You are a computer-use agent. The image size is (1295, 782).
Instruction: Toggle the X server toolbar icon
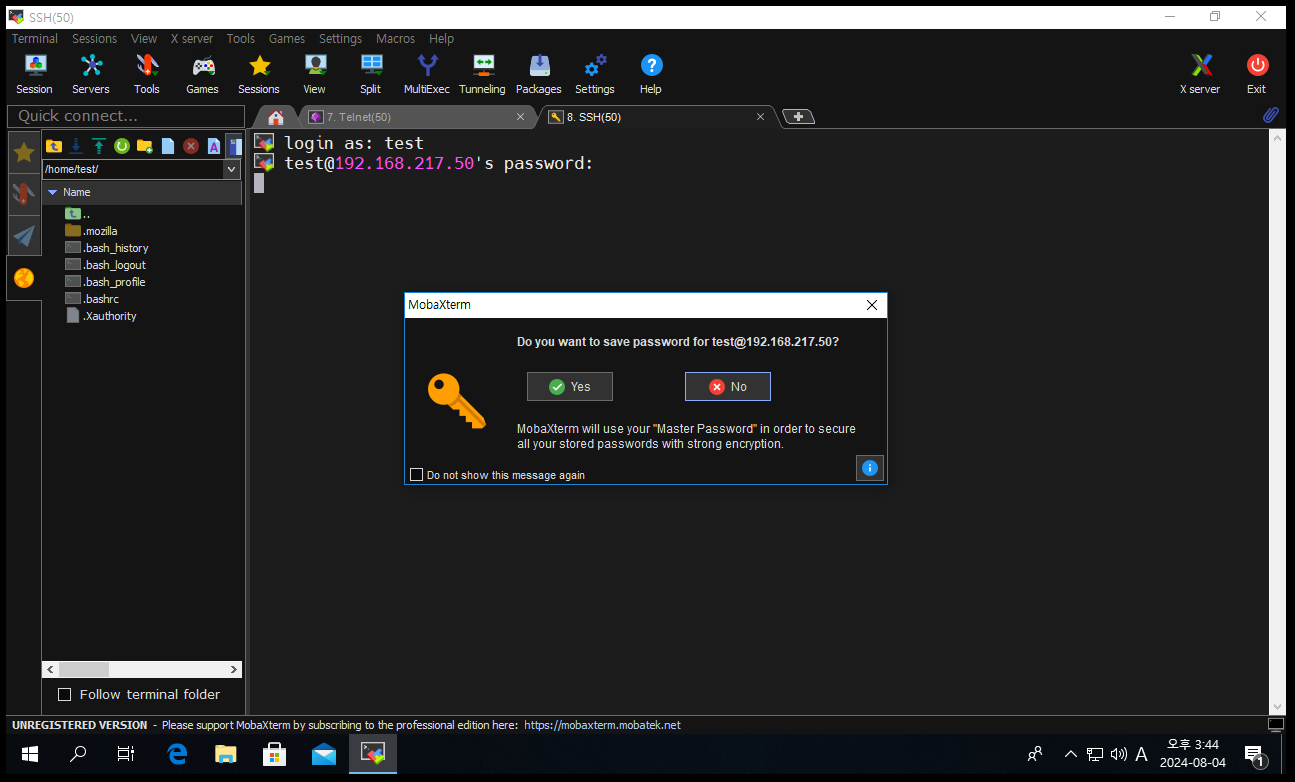click(x=1201, y=75)
